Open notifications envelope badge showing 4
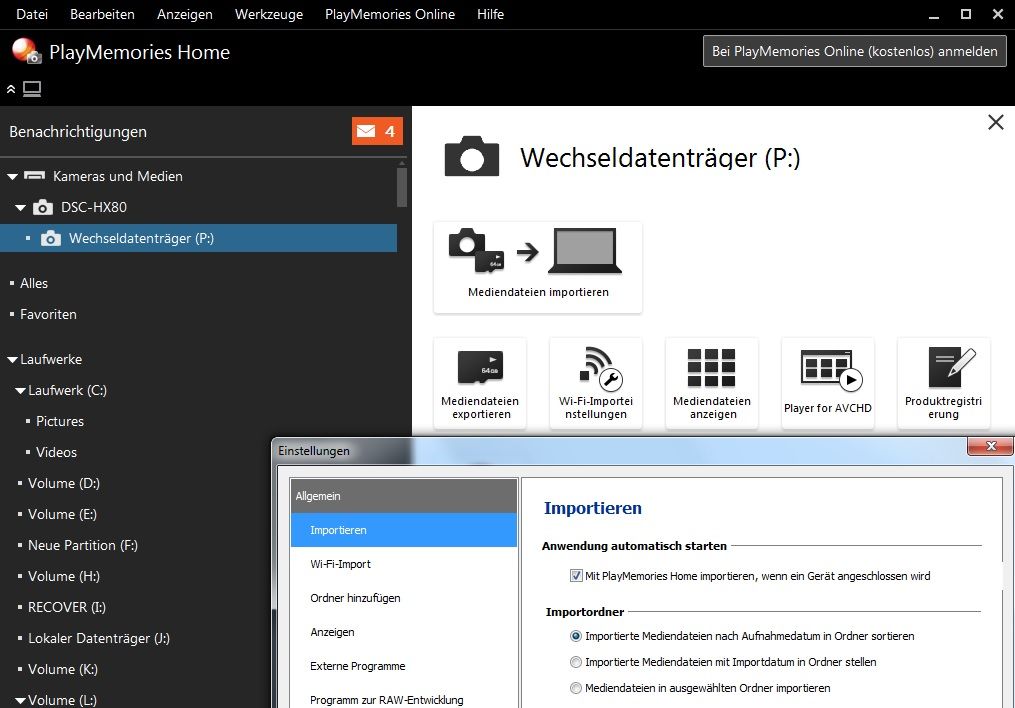The width and height of the screenshot is (1015, 708). 377,131
